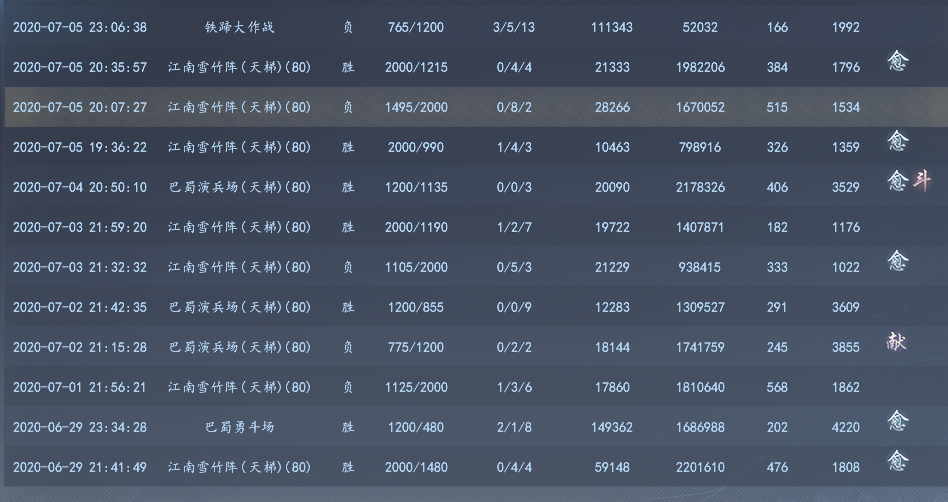Click the value 568
This screenshot has height=502, width=948.
777,387
